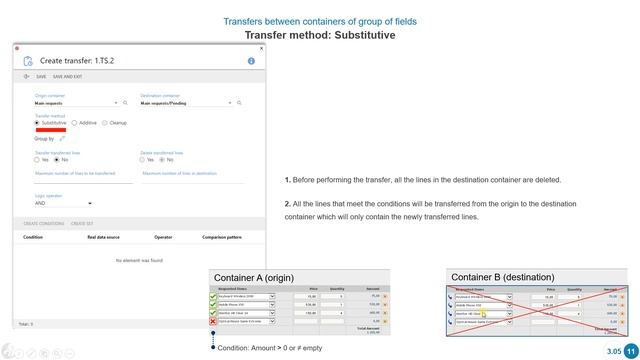Delete Optical Mouse row in Container B
This screenshot has height=360, width=640.
pos(622,322)
